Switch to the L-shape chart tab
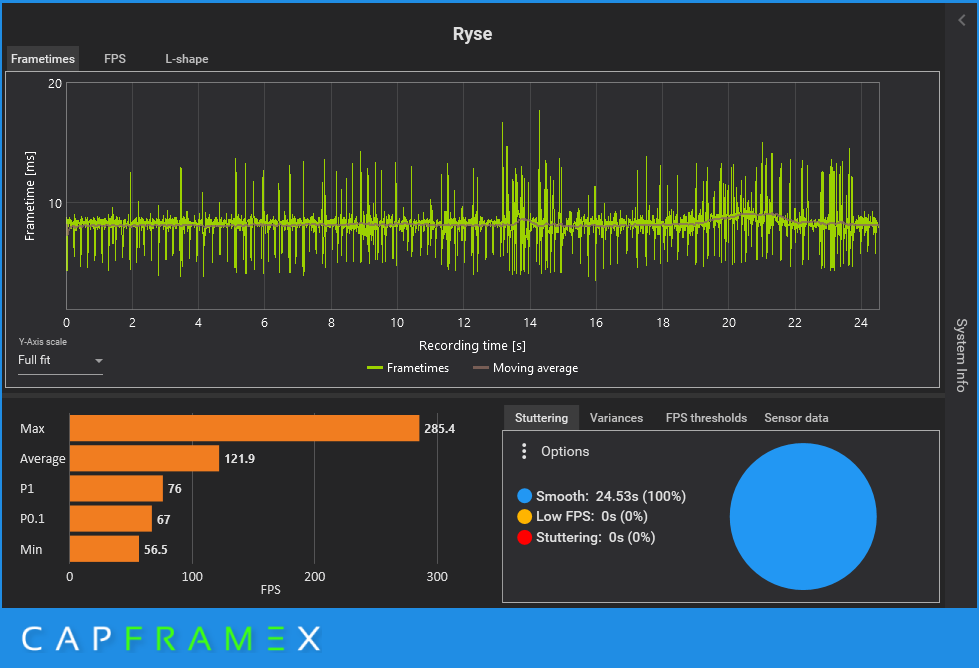 pos(187,59)
